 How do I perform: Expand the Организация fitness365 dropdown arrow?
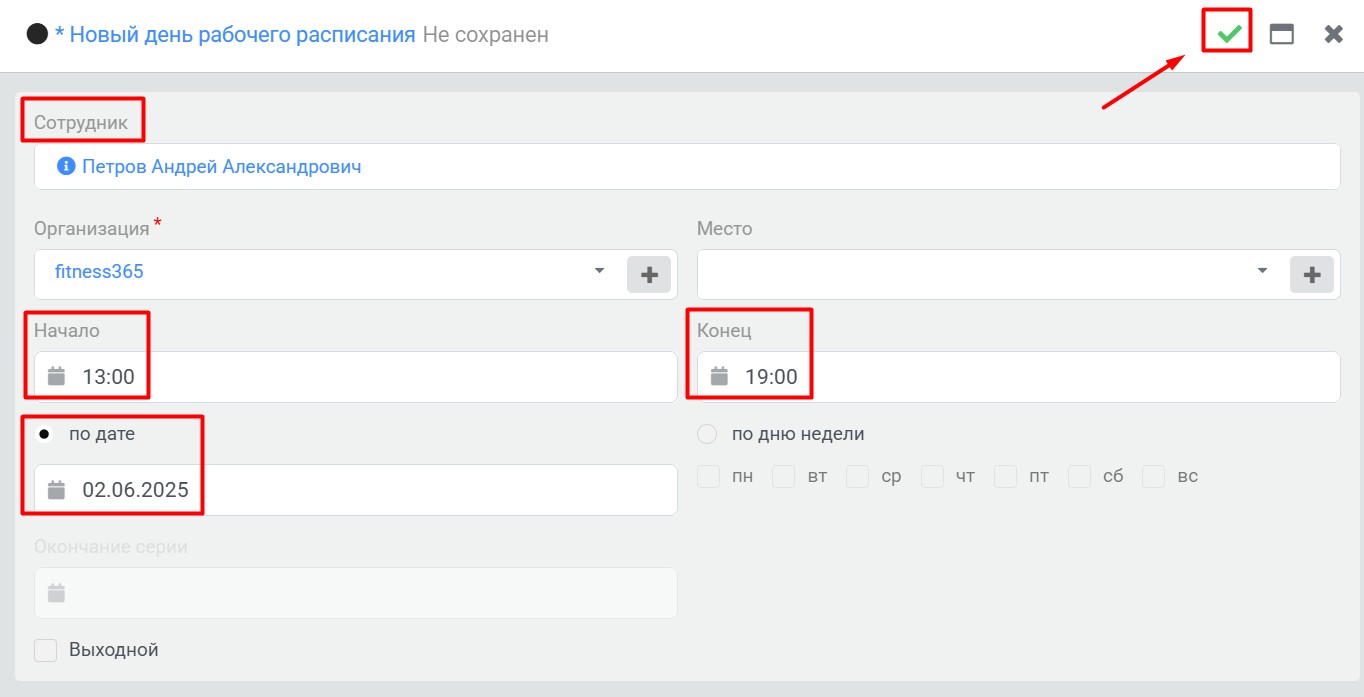click(x=599, y=271)
